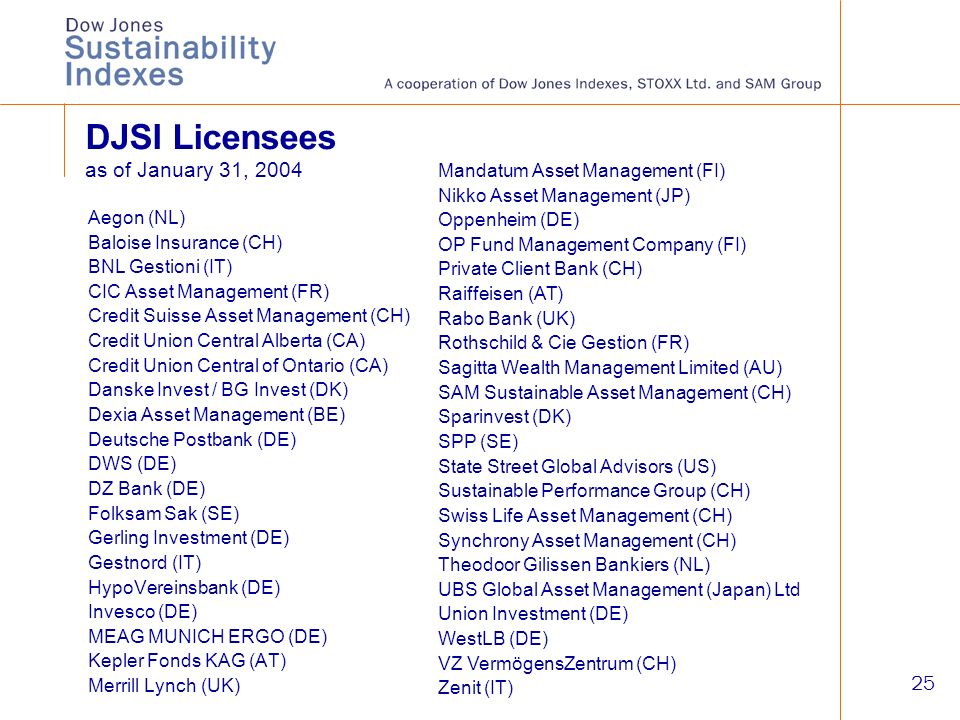This screenshot has height=720, width=960.
Task: Click 'UBS Global Asset Management (Japan) Ltd'
Action: click(x=619, y=590)
